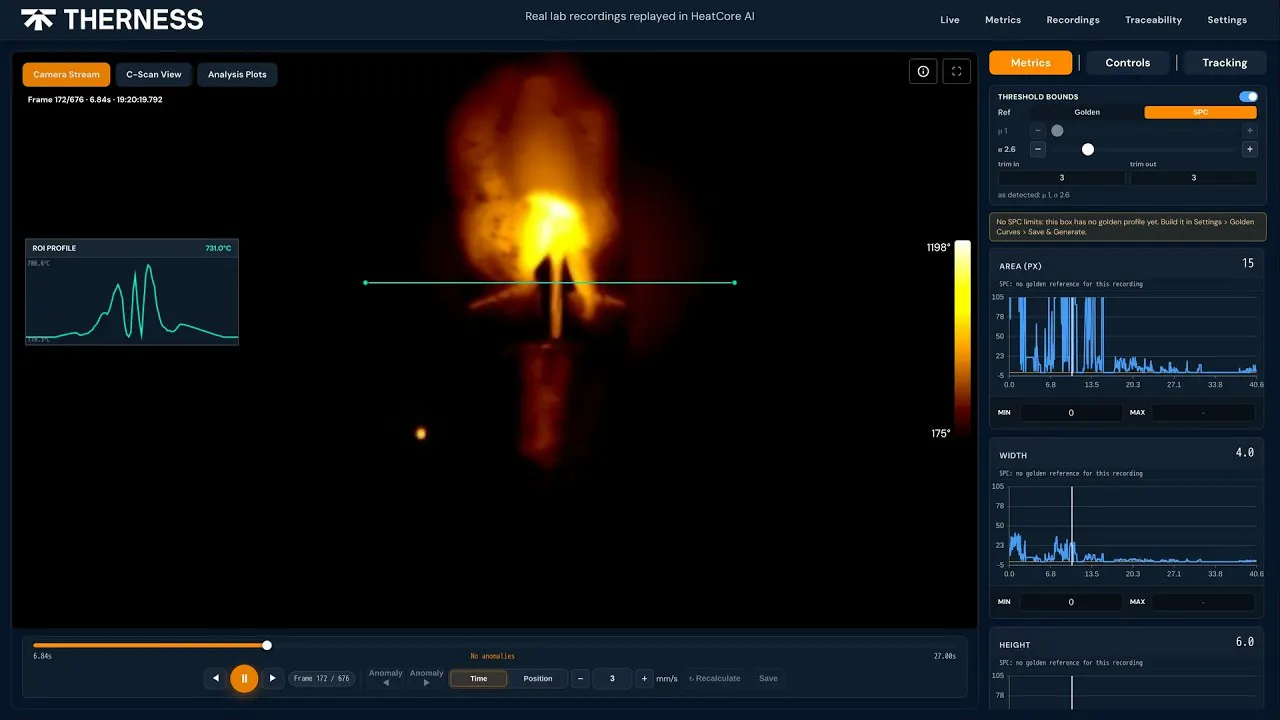This screenshot has height=720, width=1280.
Task: Click the Height metric value 6.0
Action: point(1244,642)
